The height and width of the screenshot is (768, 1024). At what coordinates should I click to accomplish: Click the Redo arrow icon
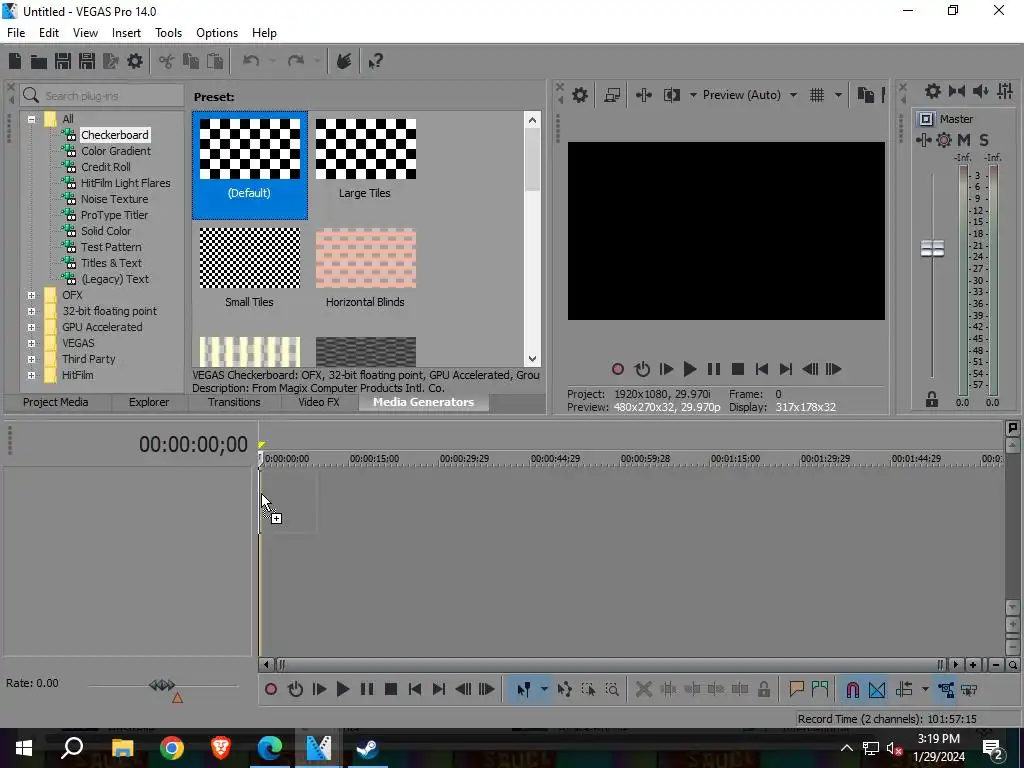point(296,61)
